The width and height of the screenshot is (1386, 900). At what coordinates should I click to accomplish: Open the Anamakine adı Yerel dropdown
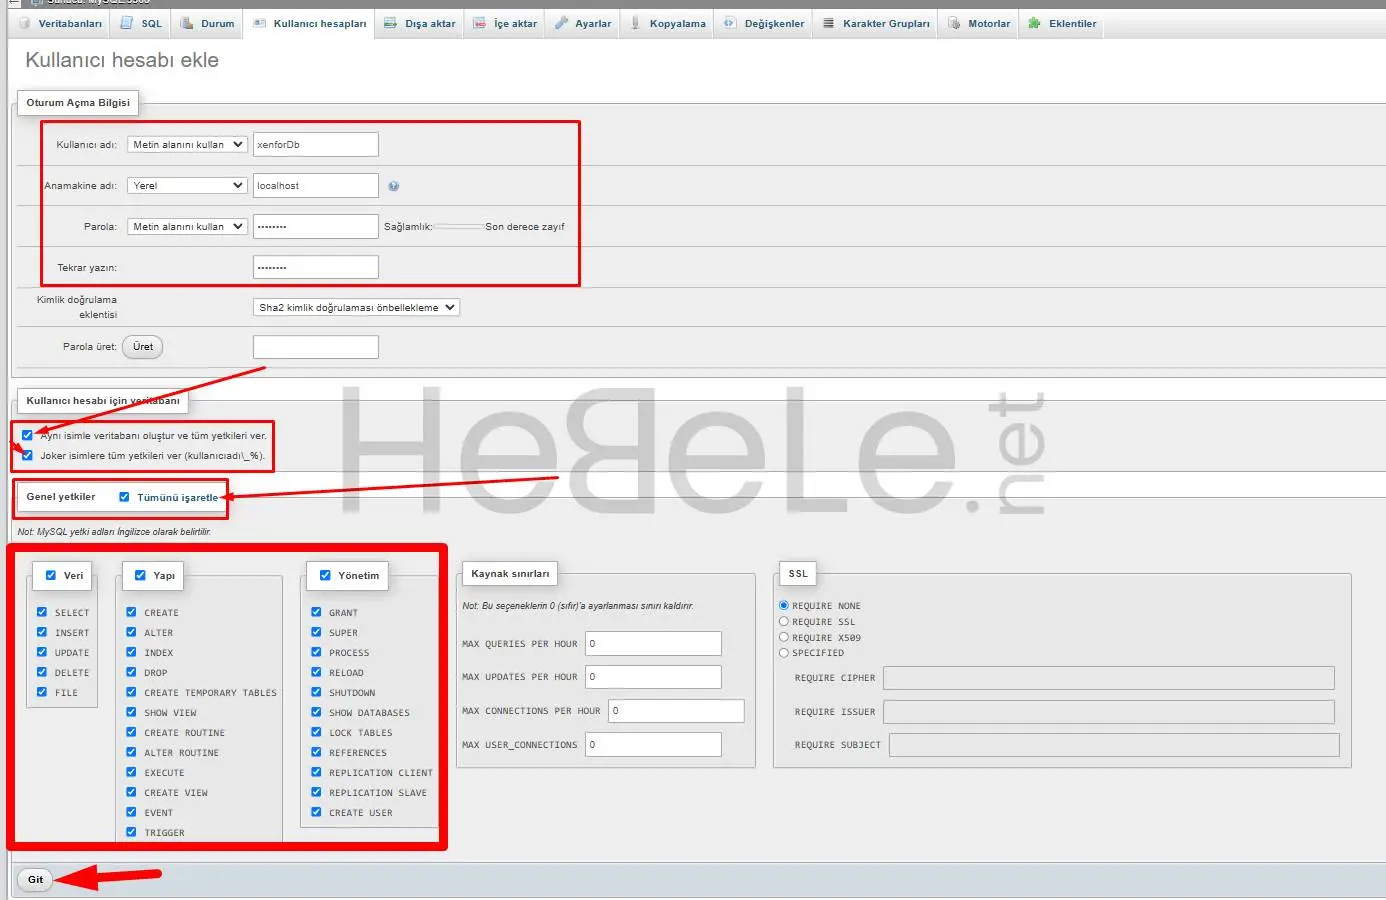pyautogui.click(x=187, y=186)
